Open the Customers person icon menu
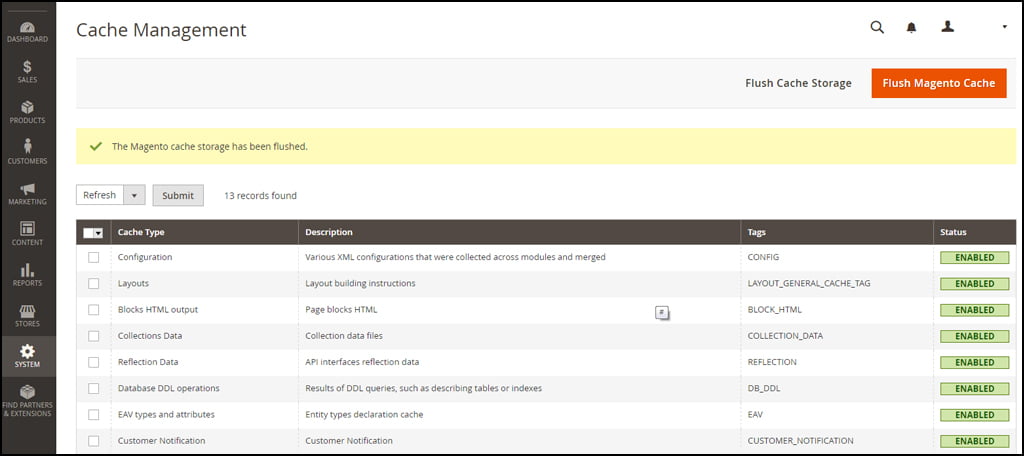Viewport: 1024px width, 456px height. click(x=27, y=153)
